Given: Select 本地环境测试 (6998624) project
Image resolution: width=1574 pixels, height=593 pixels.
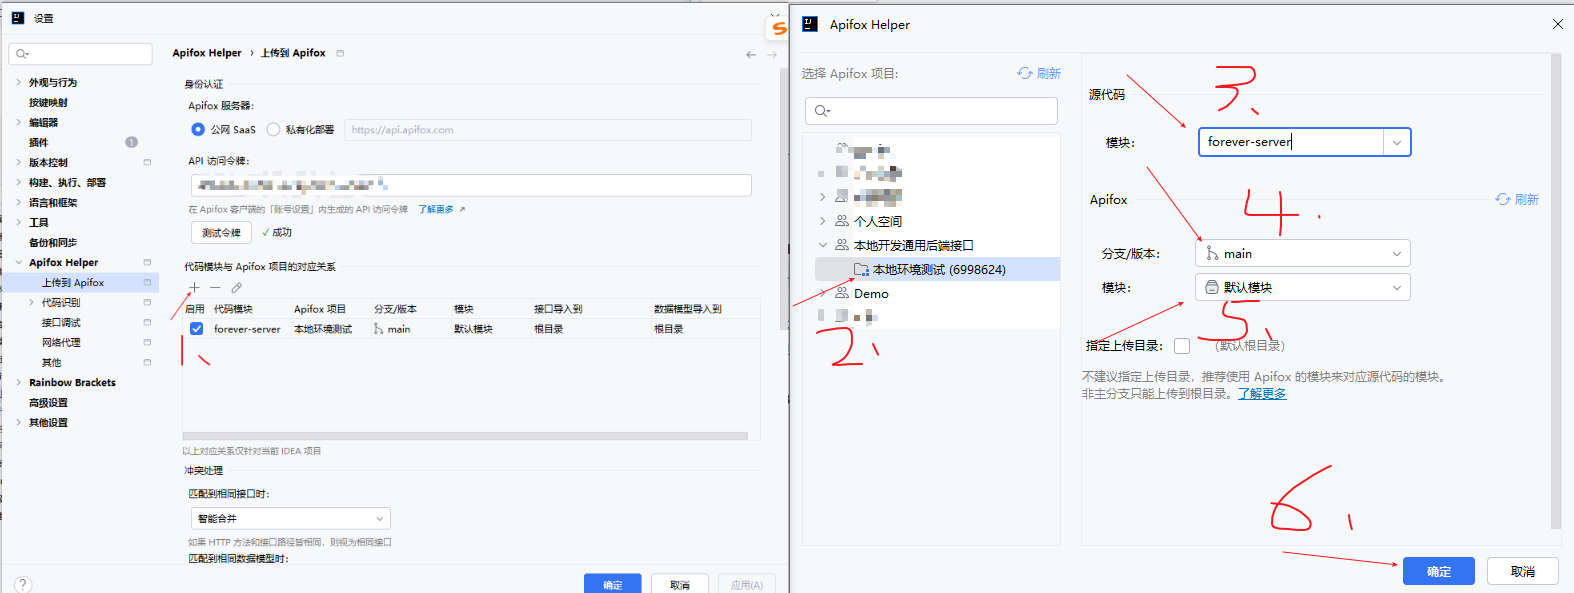Looking at the screenshot, I should tap(937, 269).
